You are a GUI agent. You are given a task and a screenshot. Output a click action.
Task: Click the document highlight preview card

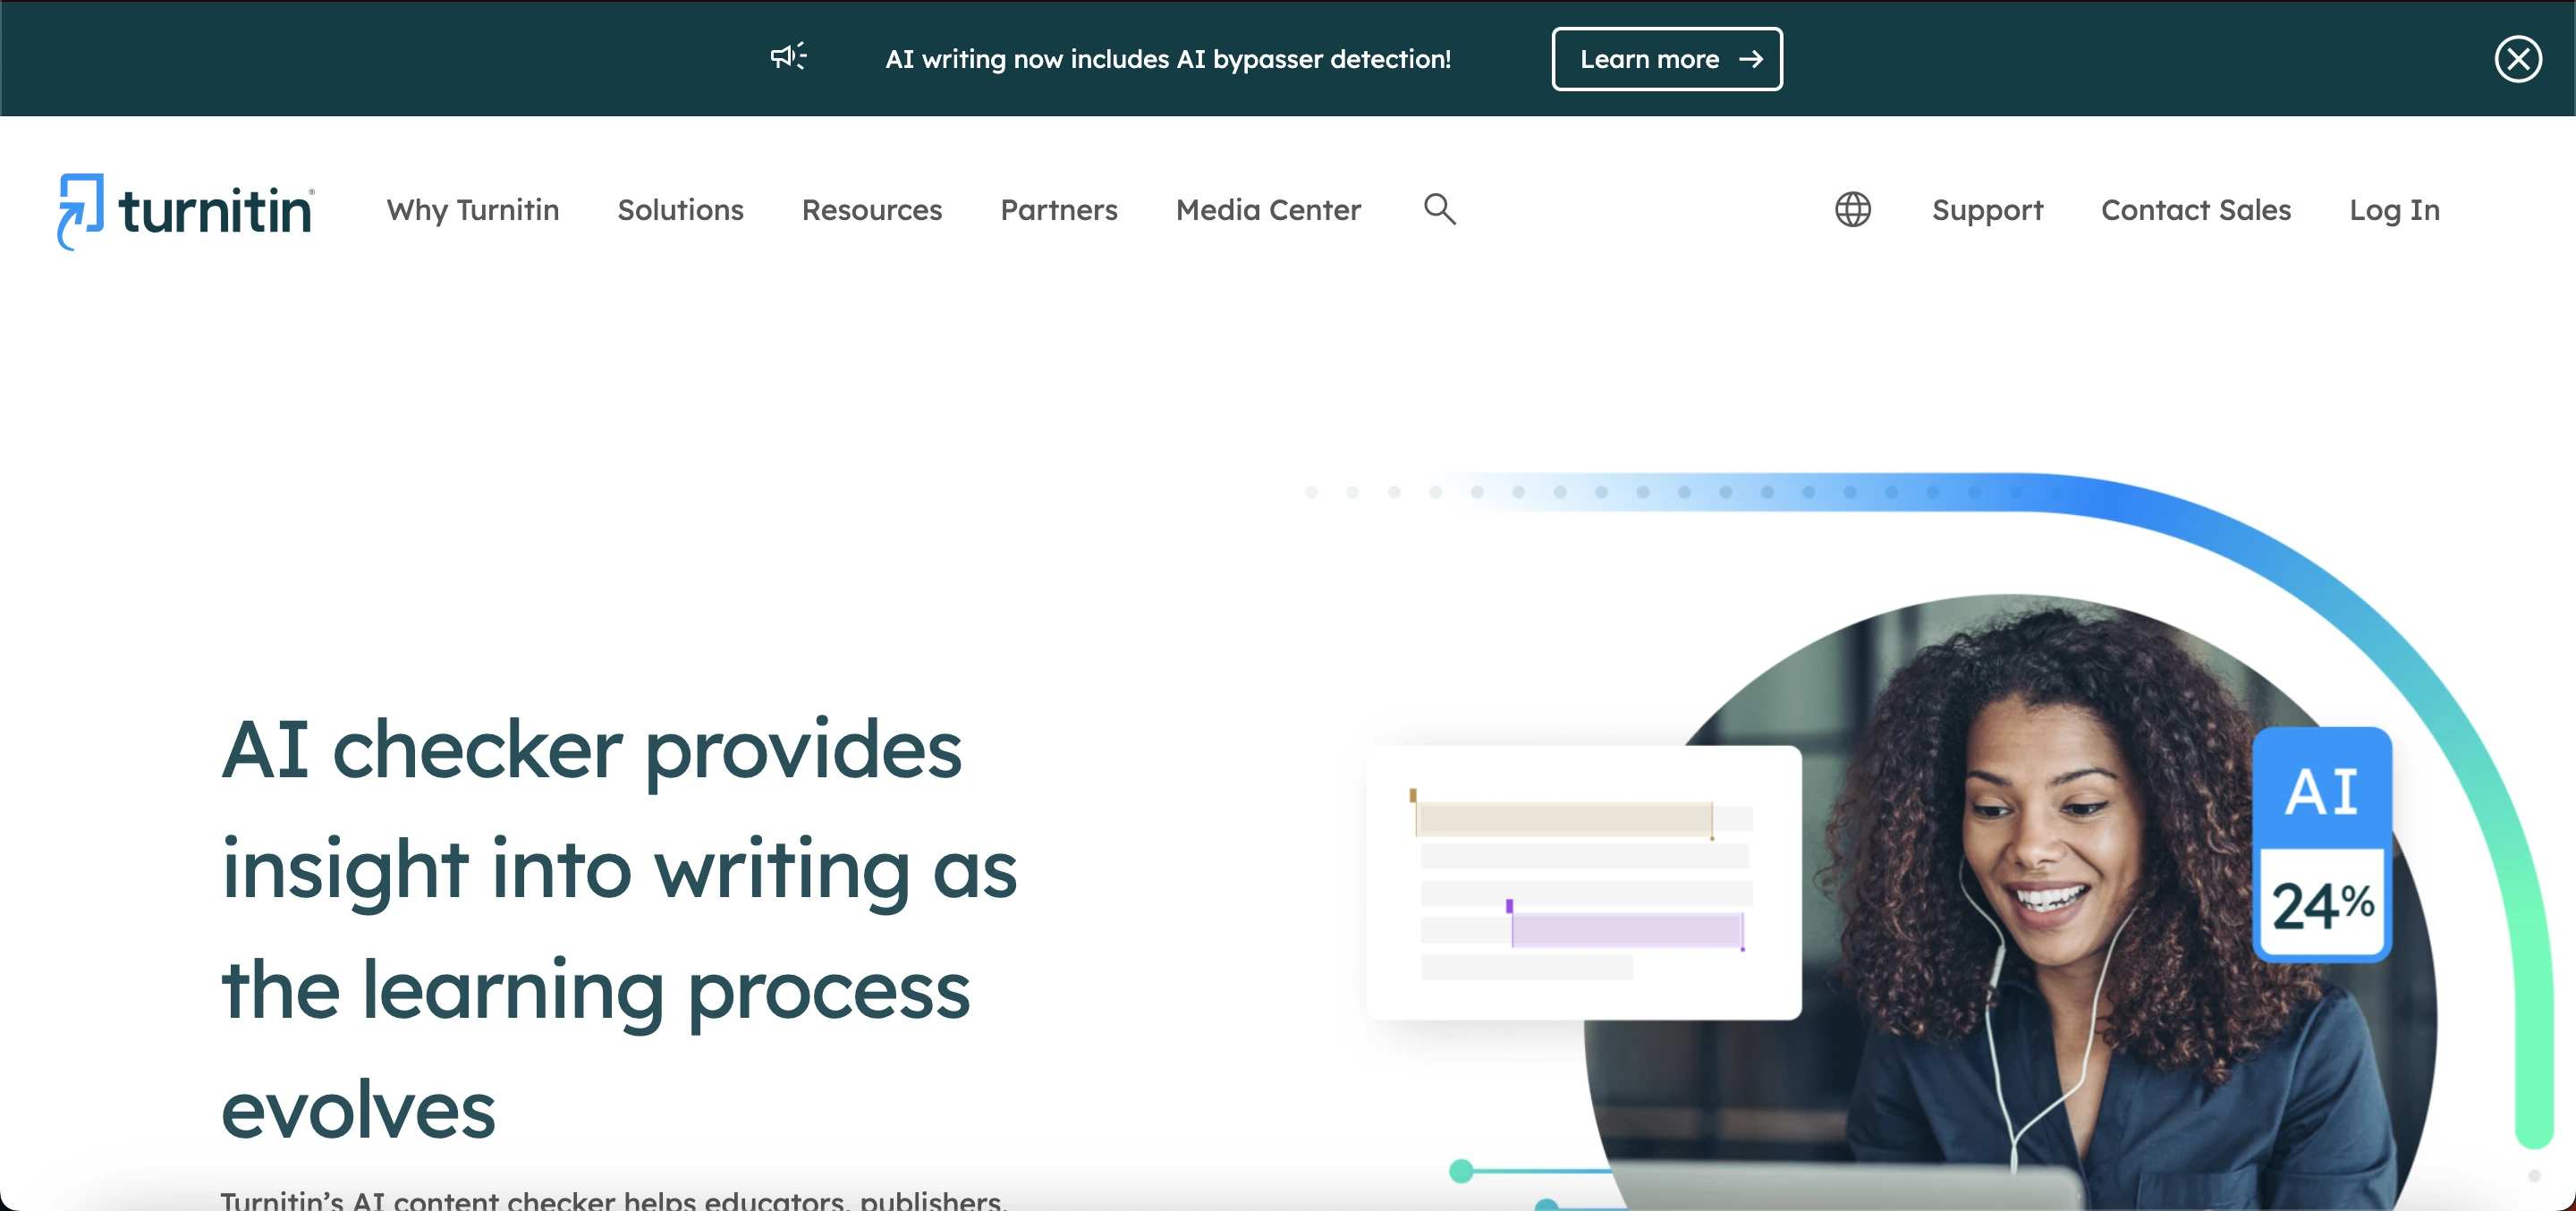1583,882
